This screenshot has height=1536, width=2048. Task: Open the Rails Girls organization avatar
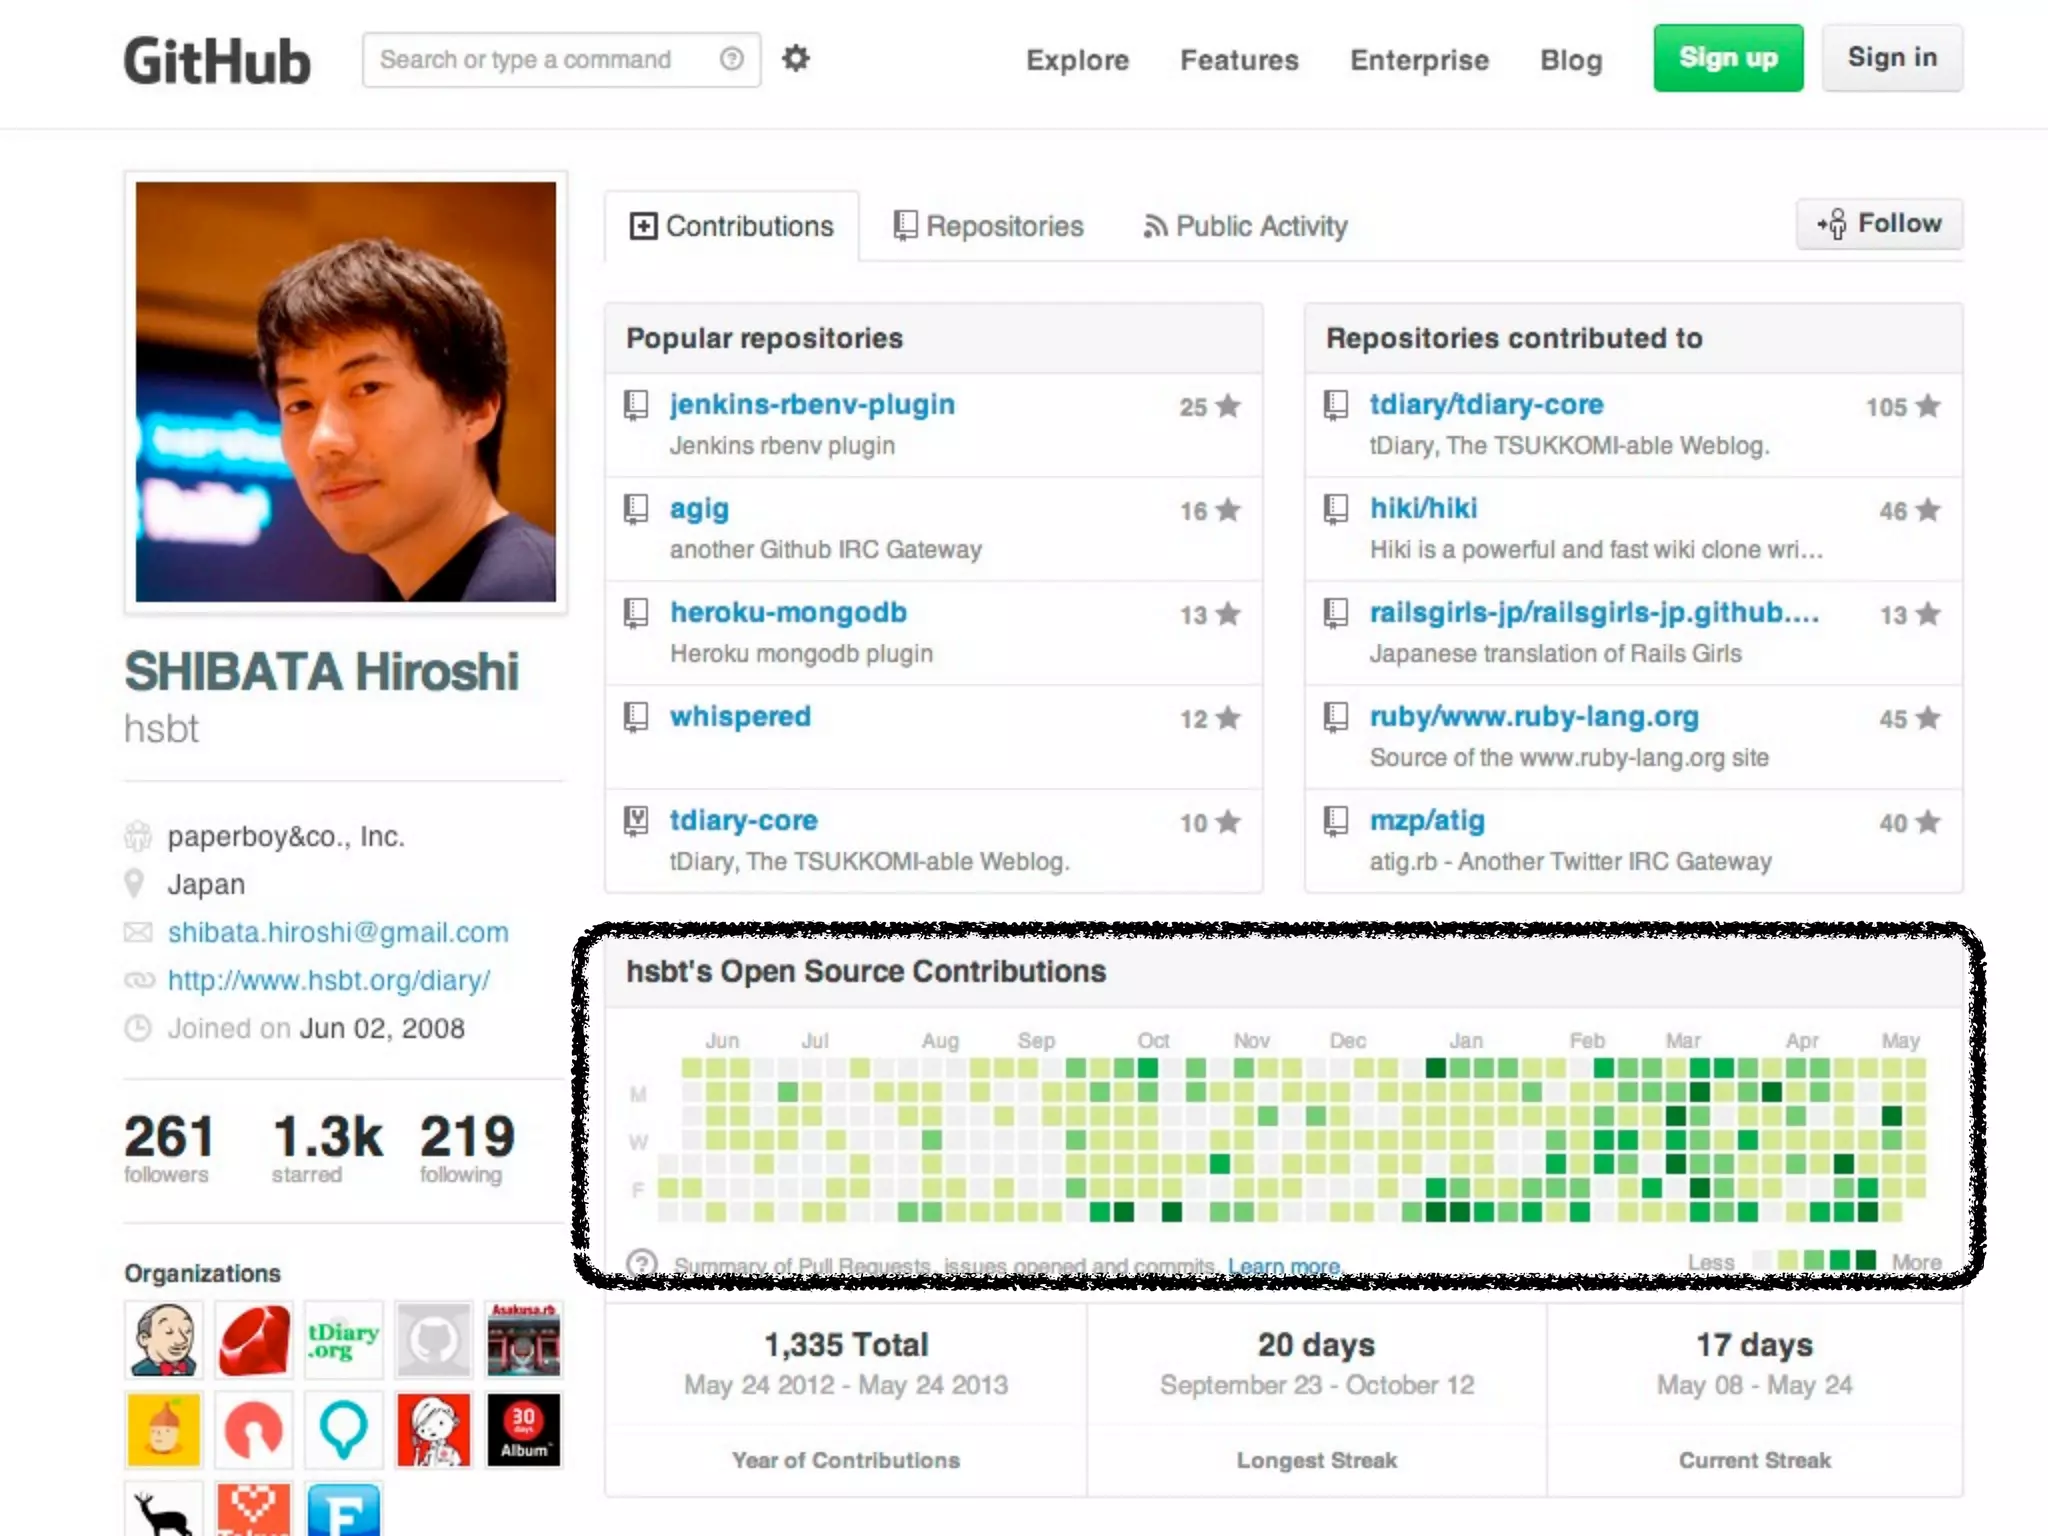[434, 1430]
